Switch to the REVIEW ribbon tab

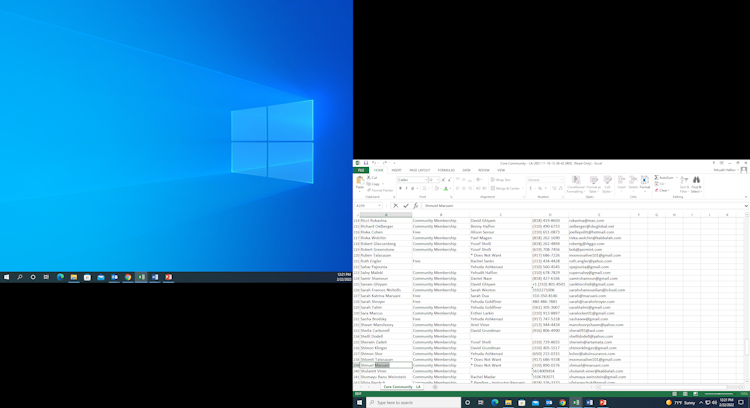(x=484, y=170)
